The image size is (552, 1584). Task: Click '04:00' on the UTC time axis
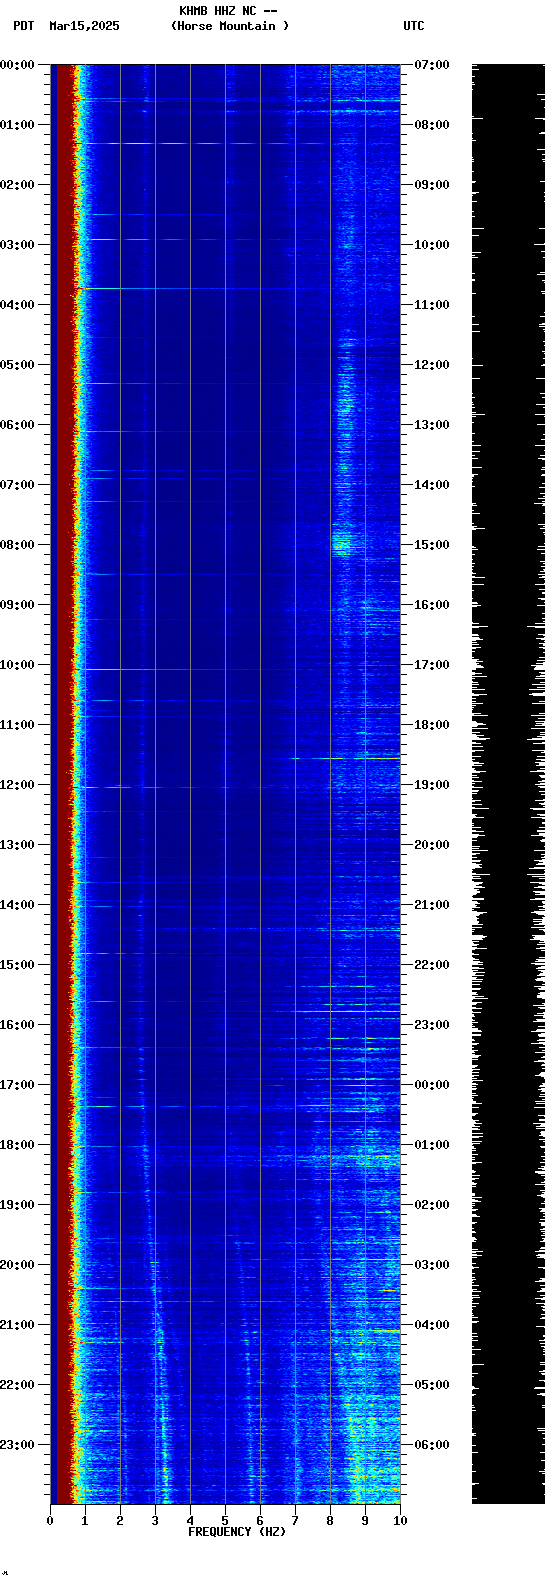432,1325
